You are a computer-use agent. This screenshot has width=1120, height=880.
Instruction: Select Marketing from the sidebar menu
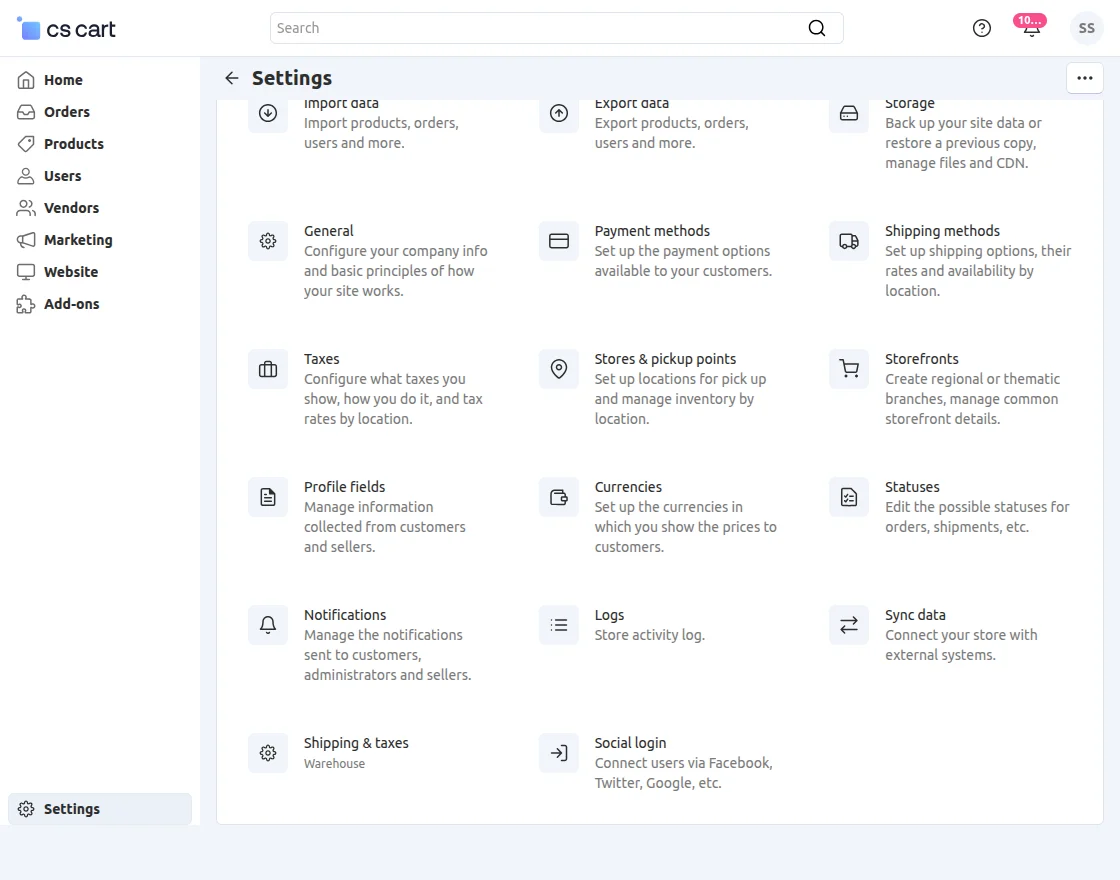point(77,240)
